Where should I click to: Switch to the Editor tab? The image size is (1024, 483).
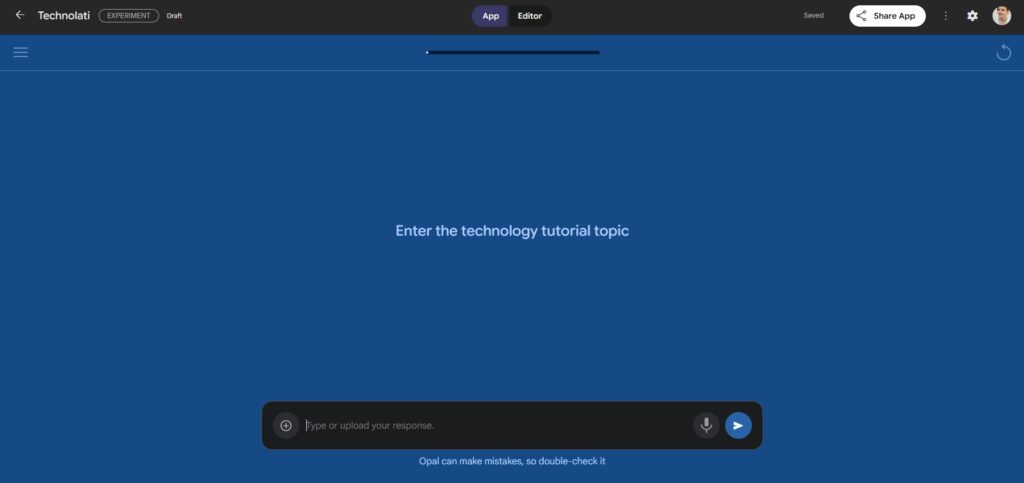(530, 16)
